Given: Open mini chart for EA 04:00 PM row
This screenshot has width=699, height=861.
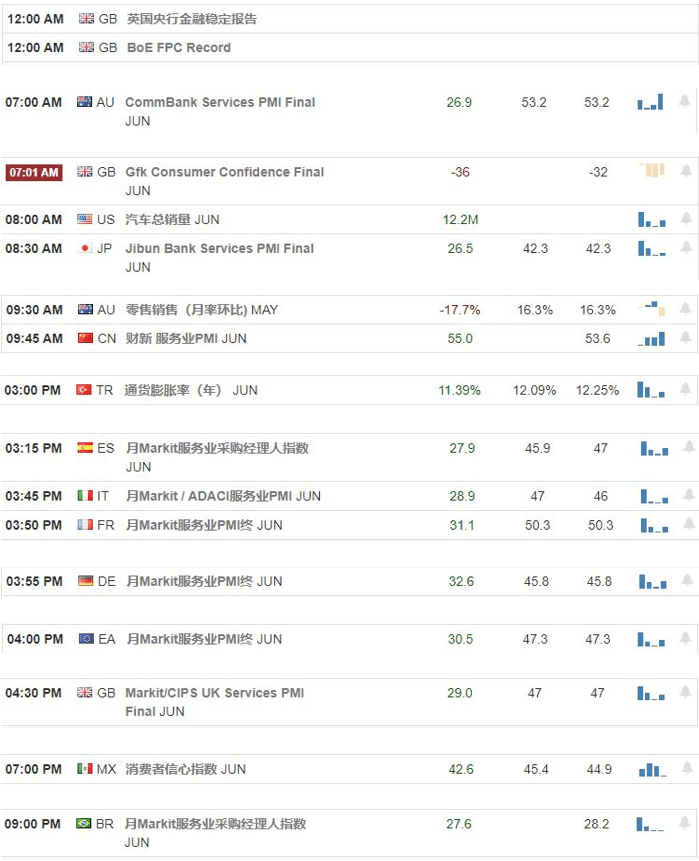Looking at the screenshot, I should click(651, 639).
